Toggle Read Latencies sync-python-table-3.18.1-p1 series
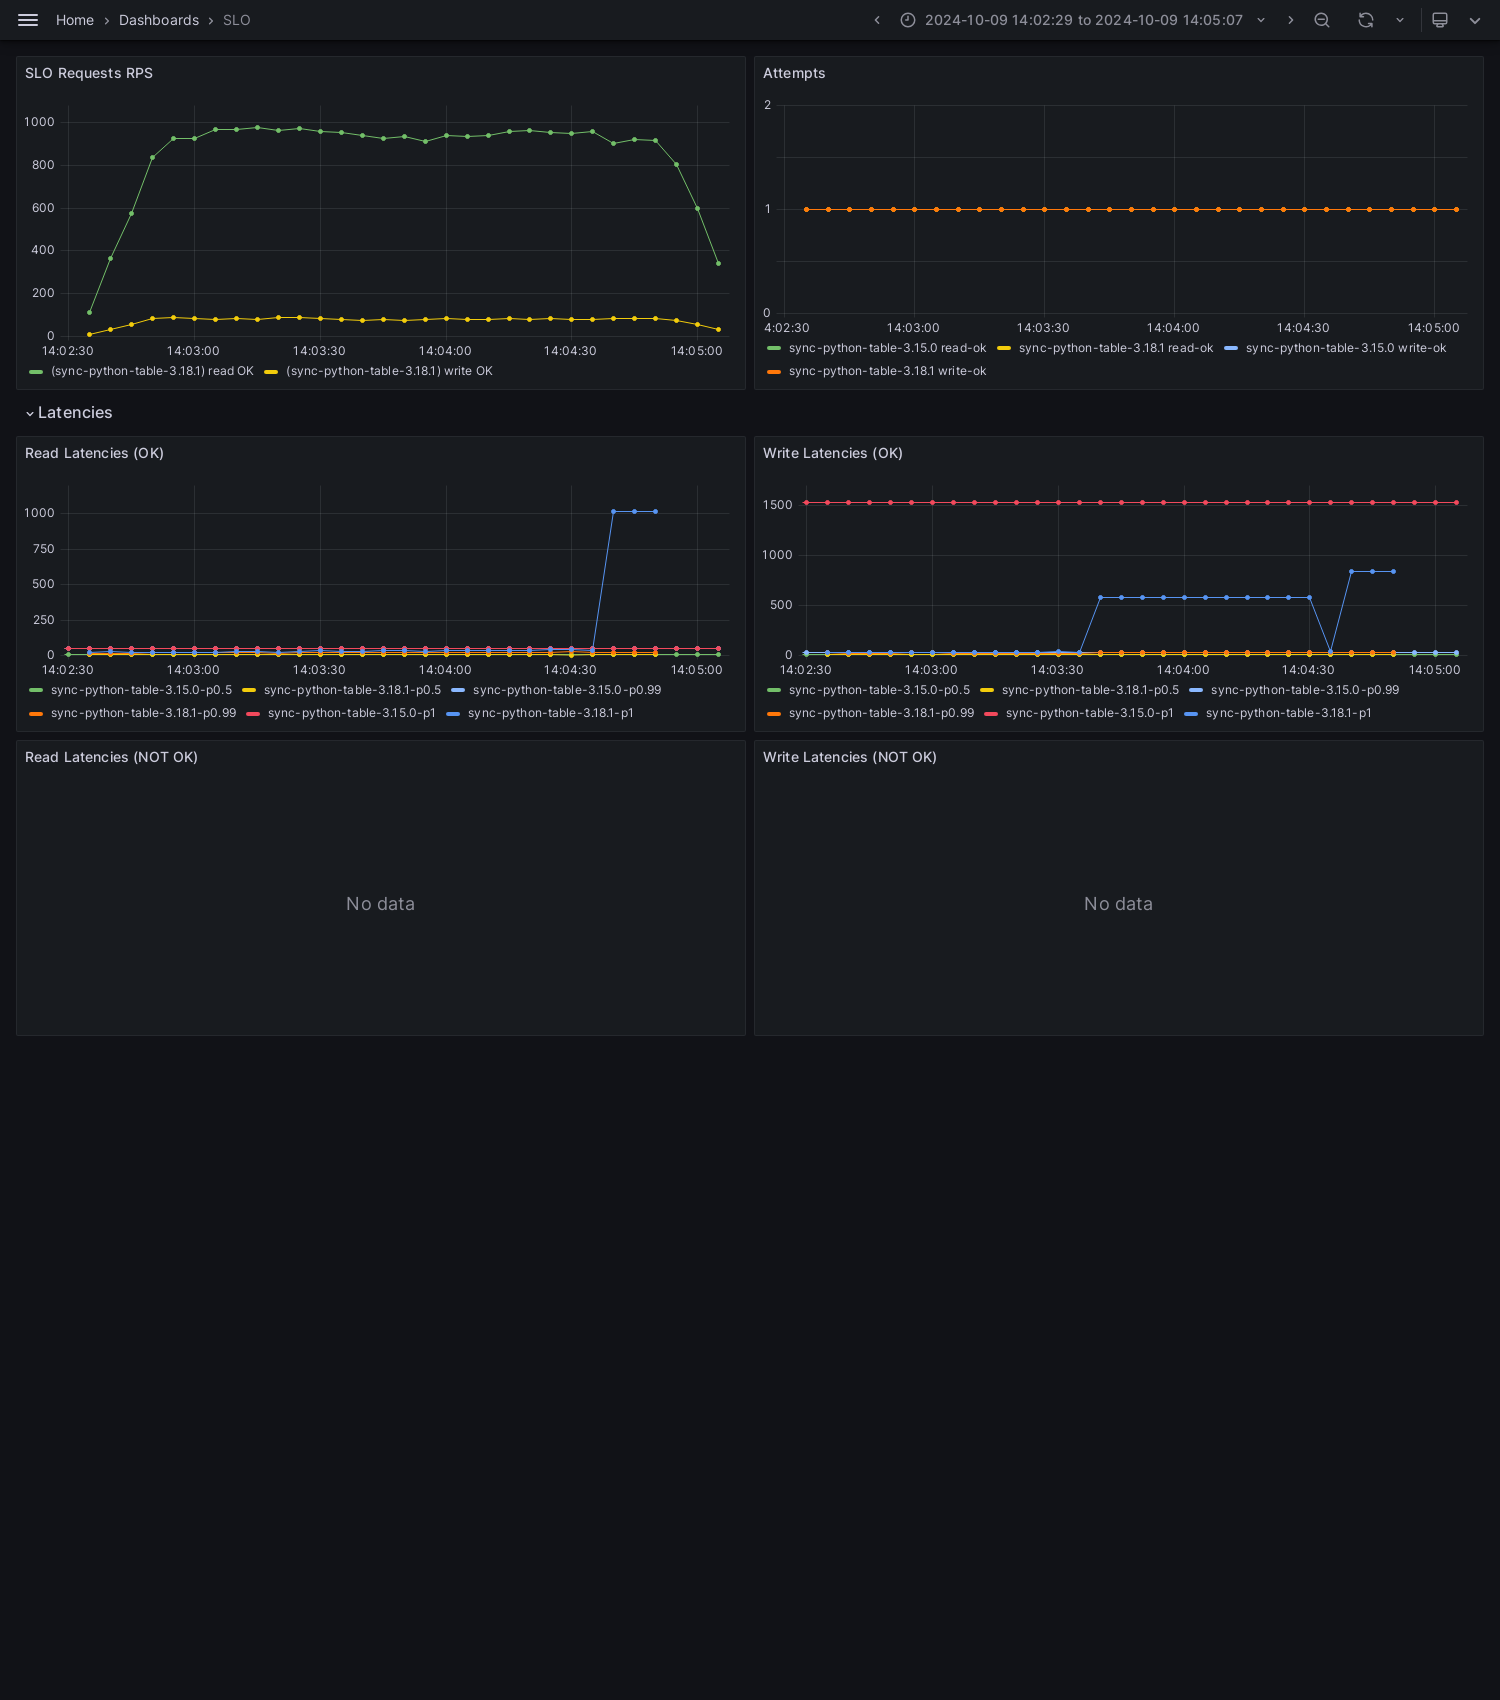The image size is (1500, 1700). [550, 713]
